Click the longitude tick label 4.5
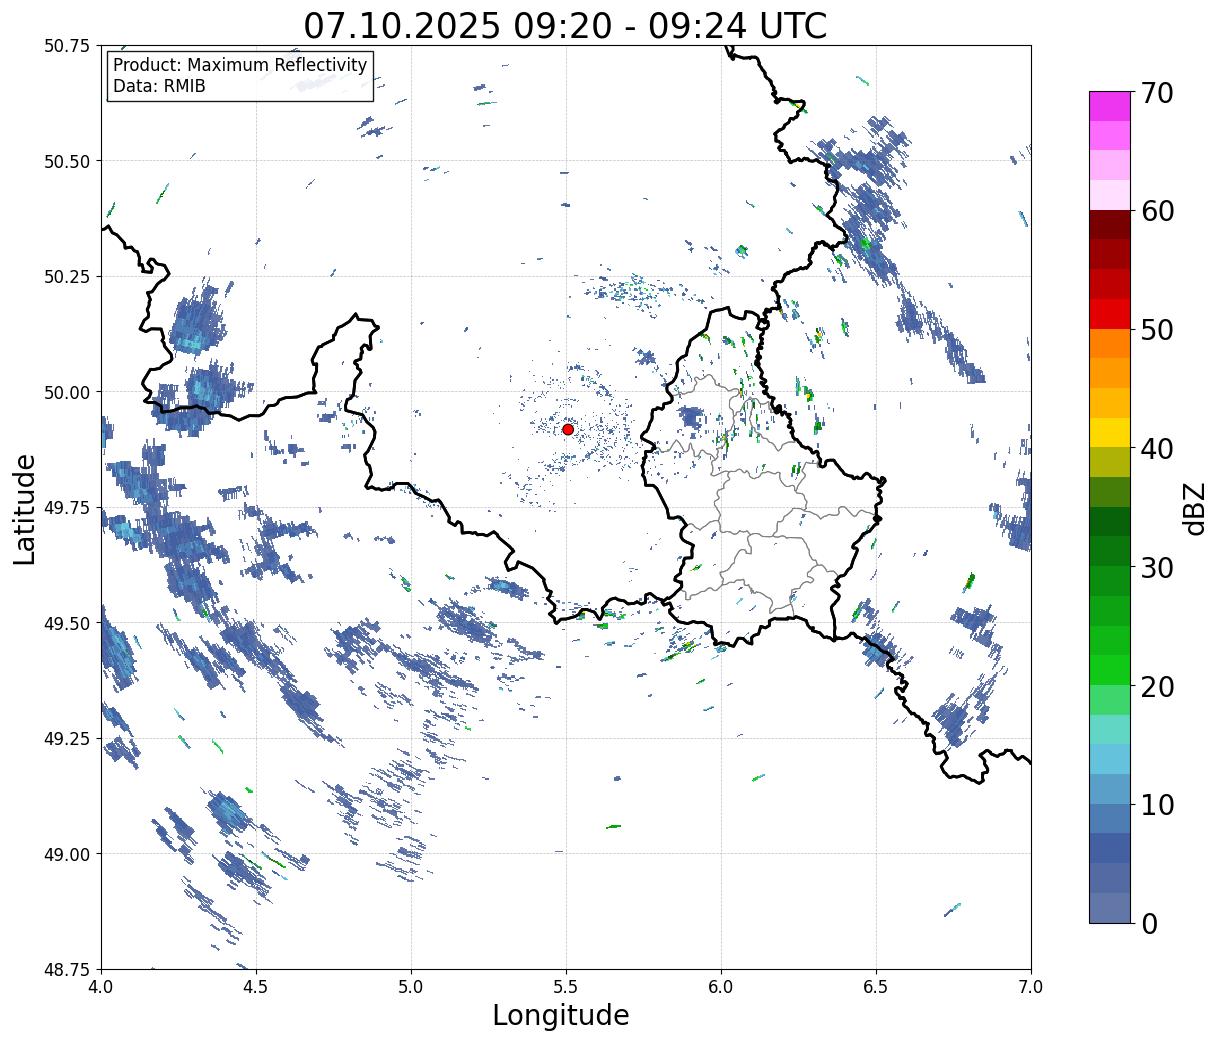The image size is (1219, 1040). pos(256,986)
